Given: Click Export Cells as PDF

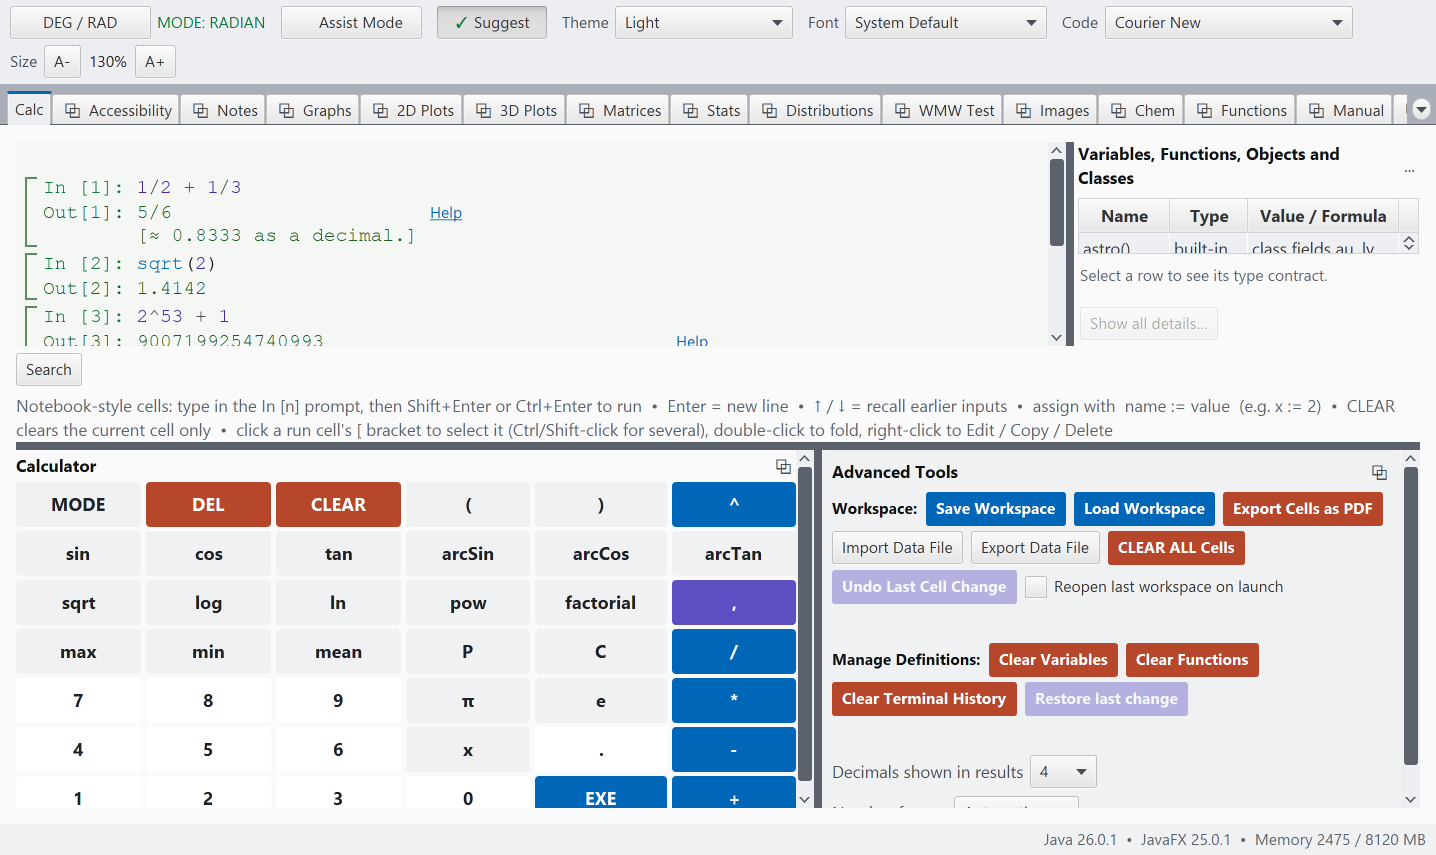Looking at the screenshot, I should click(x=1302, y=509).
